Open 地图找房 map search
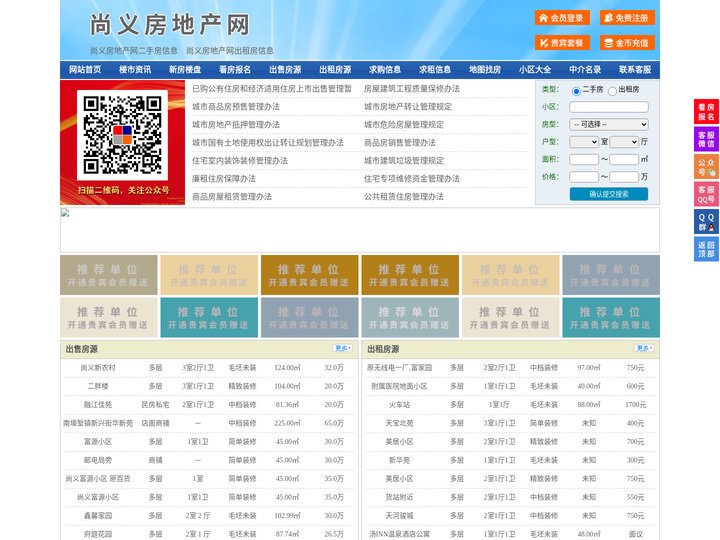The width and height of the screenshot is (720, 540). tap(485, 70)
